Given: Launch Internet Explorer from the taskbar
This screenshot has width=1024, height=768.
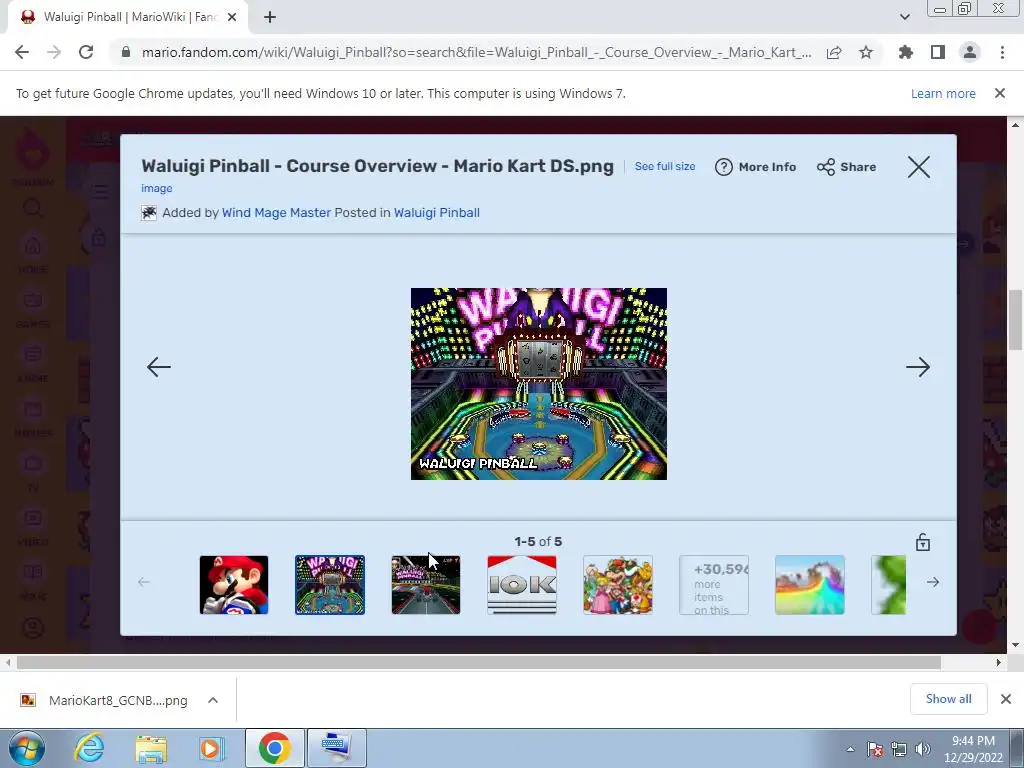Looking at the screenshot, I should coord(89,748).
